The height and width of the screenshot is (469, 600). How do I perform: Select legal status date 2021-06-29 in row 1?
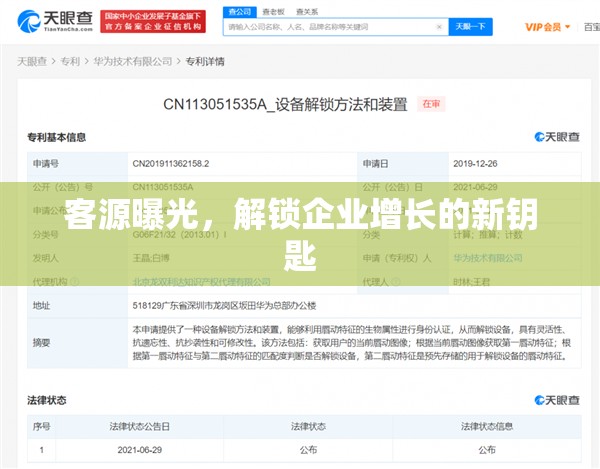click(140, 450)
